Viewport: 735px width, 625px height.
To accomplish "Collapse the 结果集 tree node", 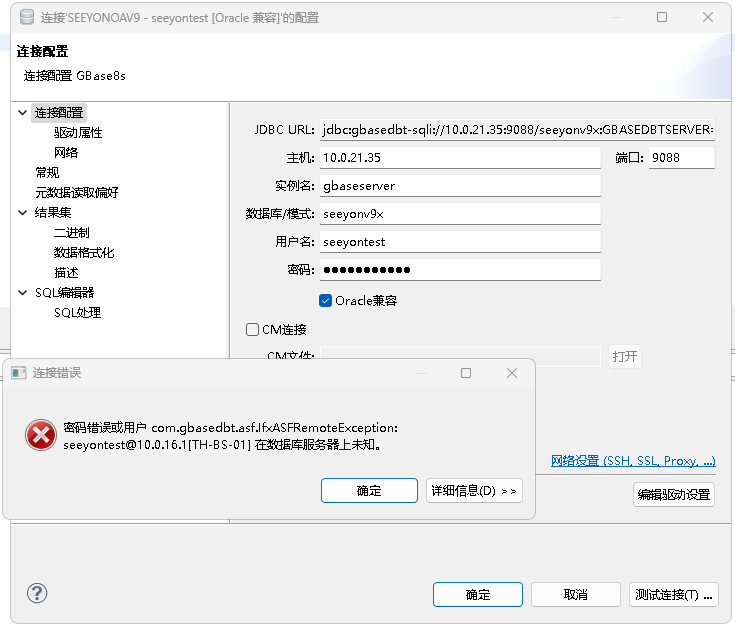I will coord(22,212).
